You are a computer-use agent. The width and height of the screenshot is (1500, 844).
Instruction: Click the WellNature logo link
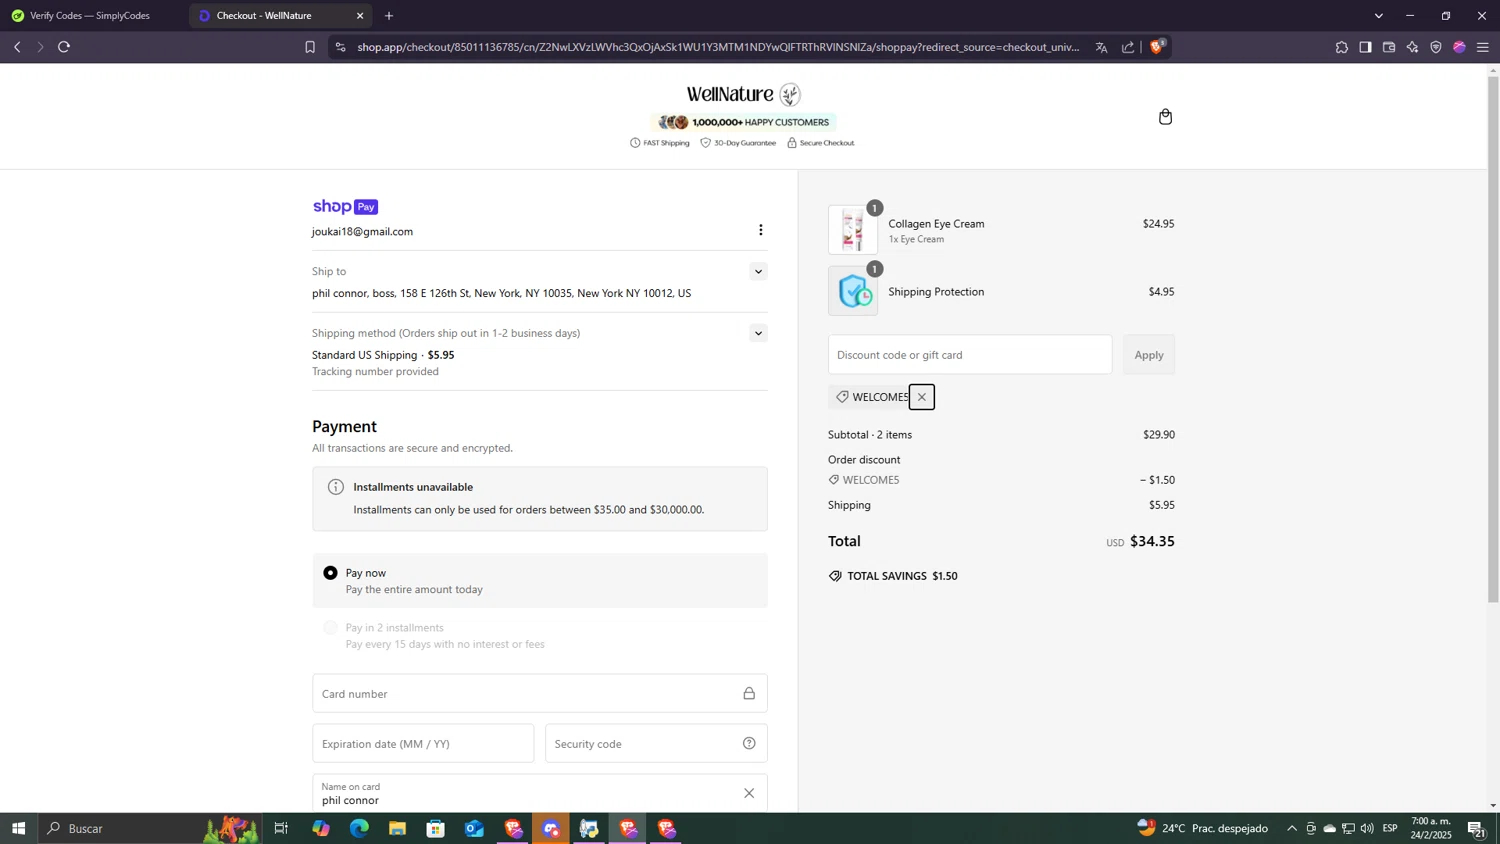743,95
